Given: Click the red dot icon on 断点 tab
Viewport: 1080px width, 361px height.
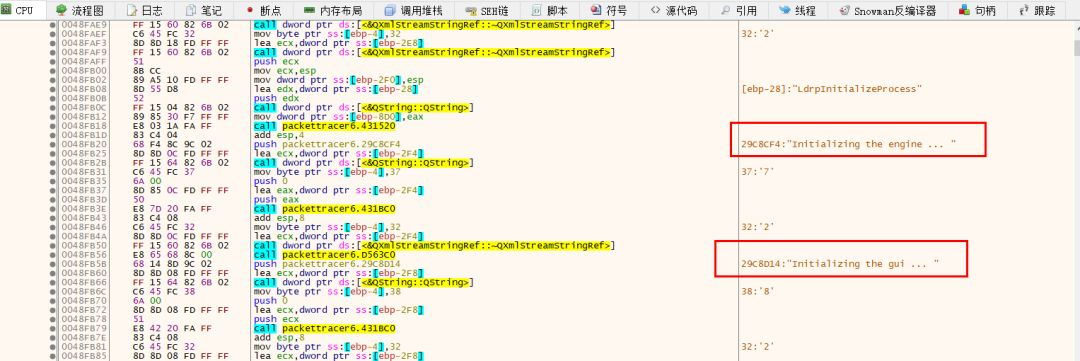Looking at the screenshot, I should [249, 11].
